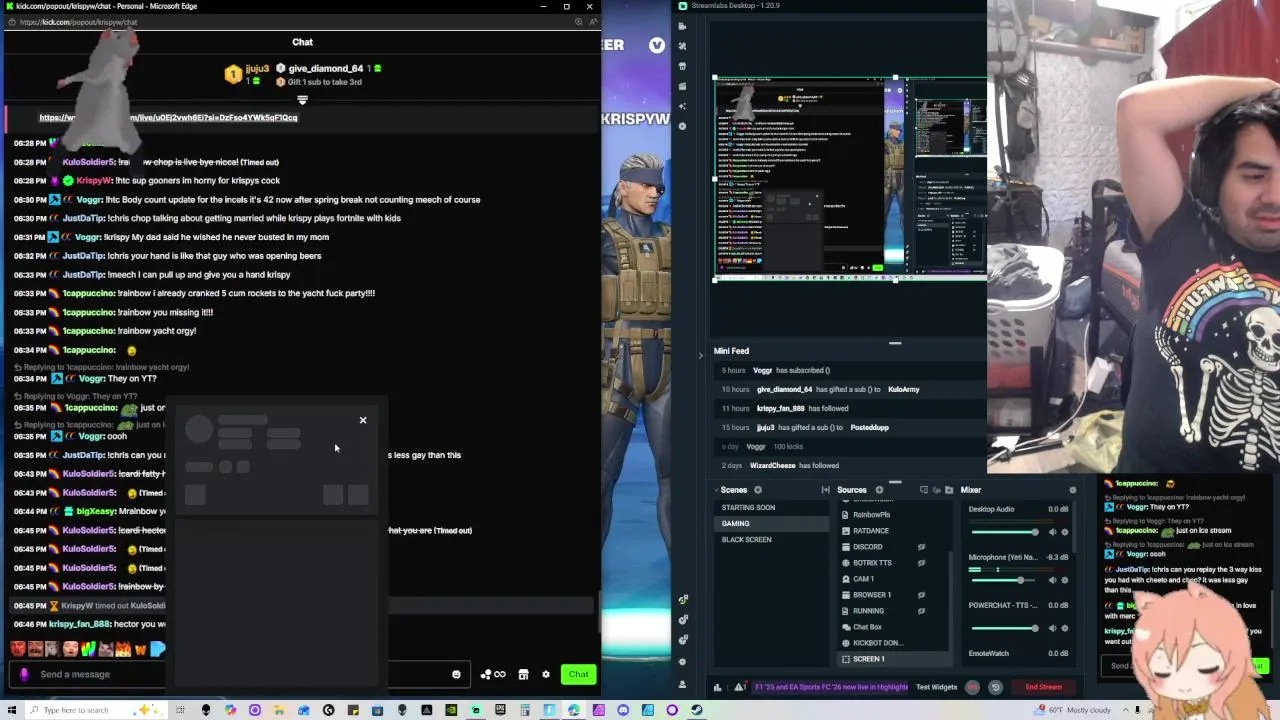This screenshot has width=1280, height=720.
Task: Click the Mini Feed heading
Action: 731,351
